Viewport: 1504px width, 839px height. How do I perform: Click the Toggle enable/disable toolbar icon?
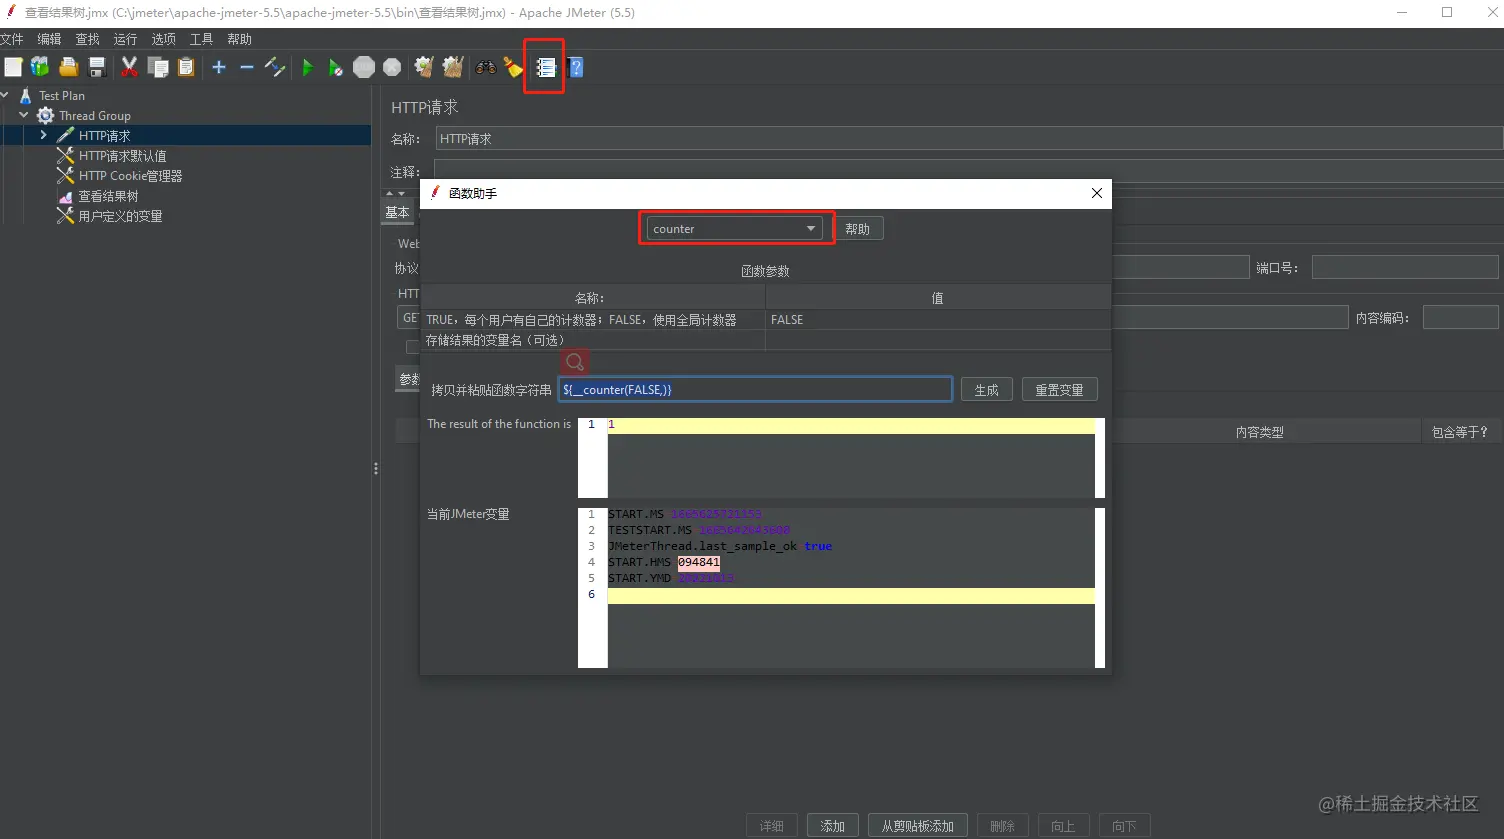click(x=275, y=67)
